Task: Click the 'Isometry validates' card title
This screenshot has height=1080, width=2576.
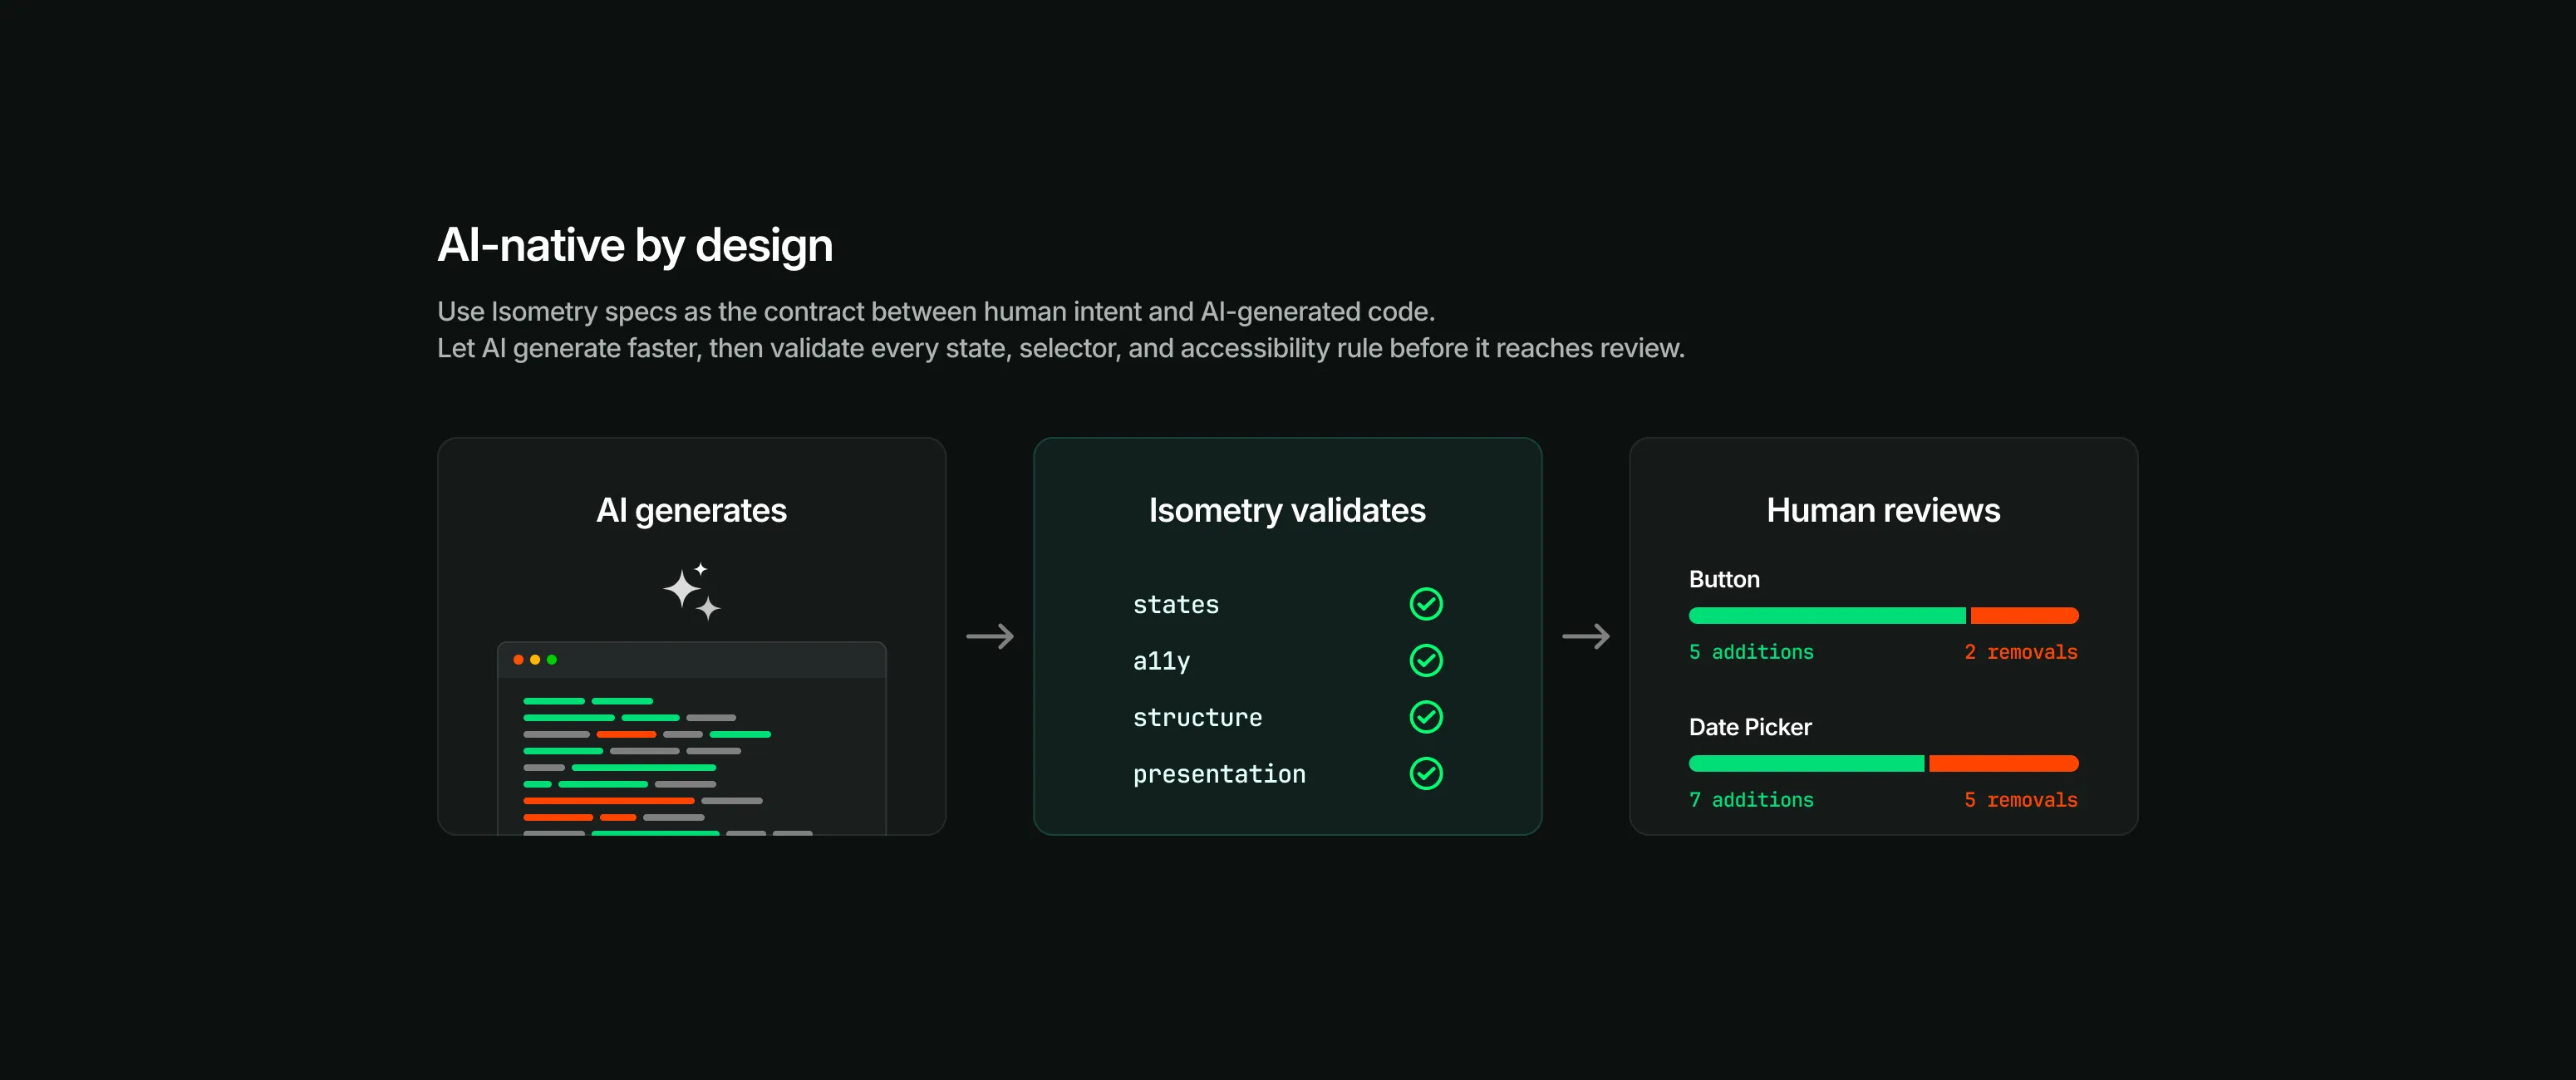Action: [1287, 511]
